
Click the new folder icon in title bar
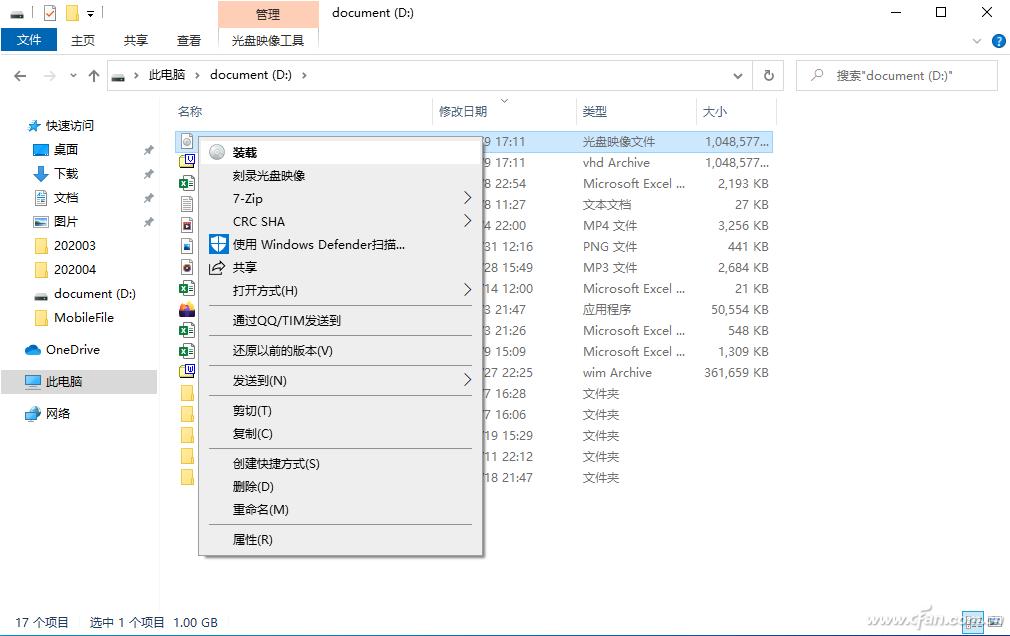[71, 13]
